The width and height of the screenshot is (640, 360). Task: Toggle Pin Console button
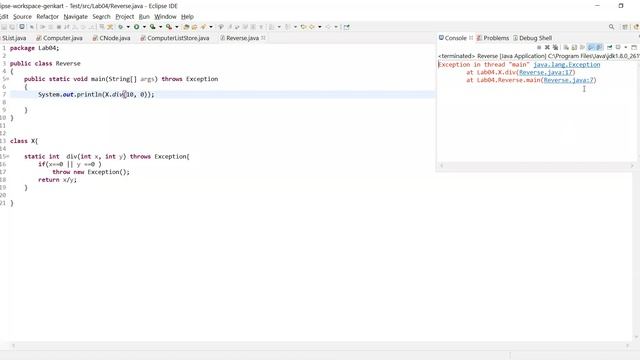tap(609, 47)
